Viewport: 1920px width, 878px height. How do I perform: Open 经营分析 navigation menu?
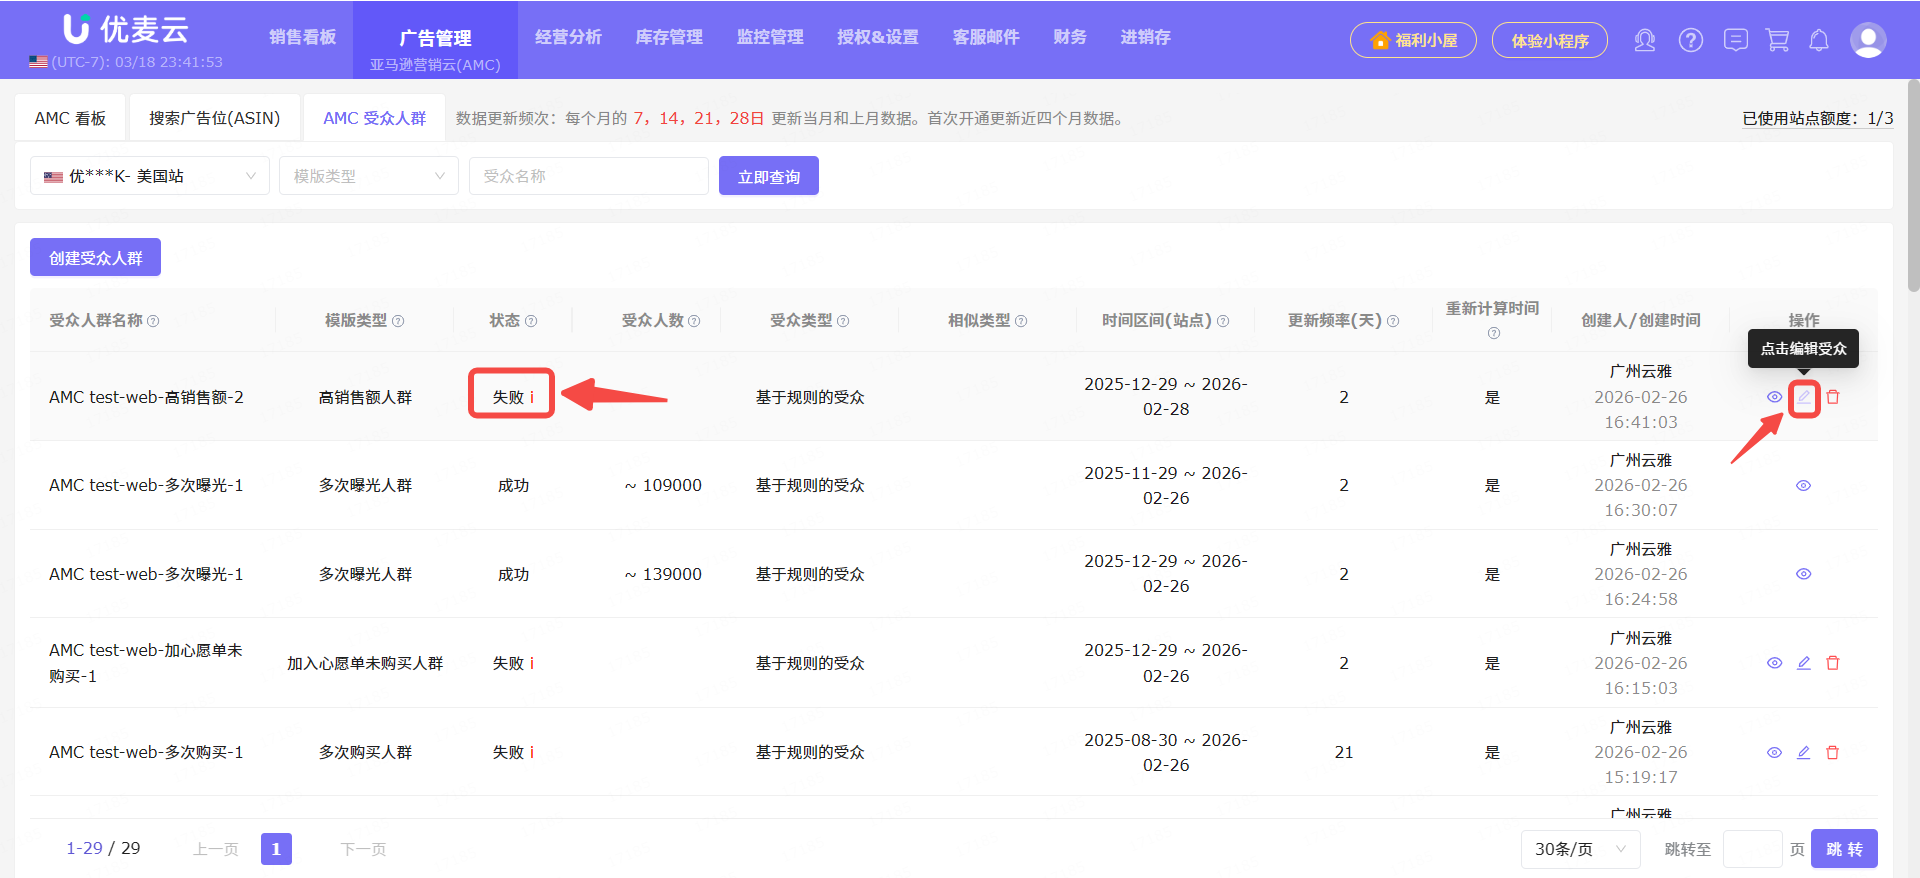(x=568, y=37)
